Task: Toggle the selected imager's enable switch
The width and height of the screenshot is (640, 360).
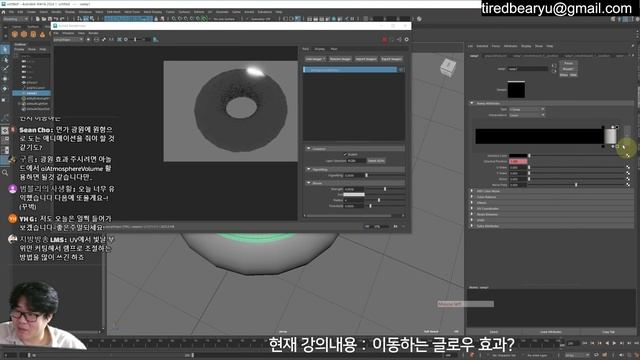Action: 401,70
